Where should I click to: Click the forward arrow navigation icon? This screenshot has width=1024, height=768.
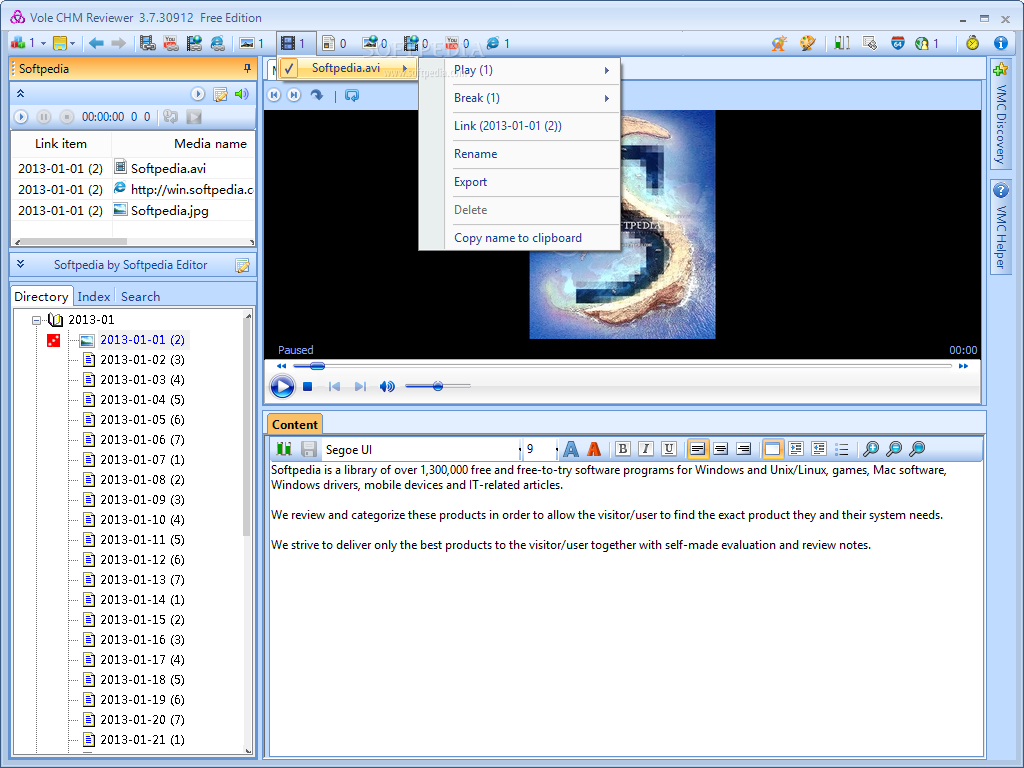pyautogui.click(x=118, y=43)
